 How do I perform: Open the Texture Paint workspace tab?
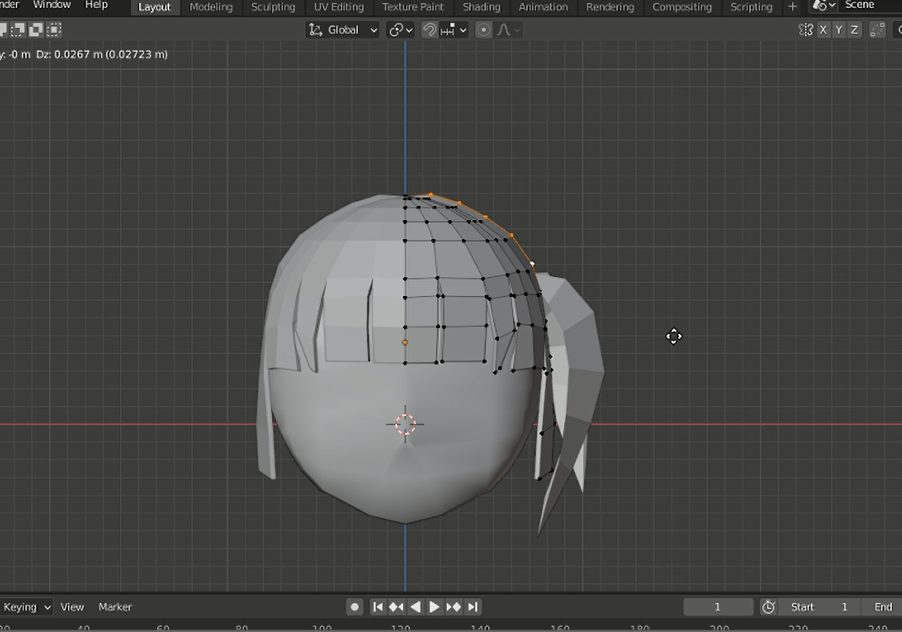(413, 7)
